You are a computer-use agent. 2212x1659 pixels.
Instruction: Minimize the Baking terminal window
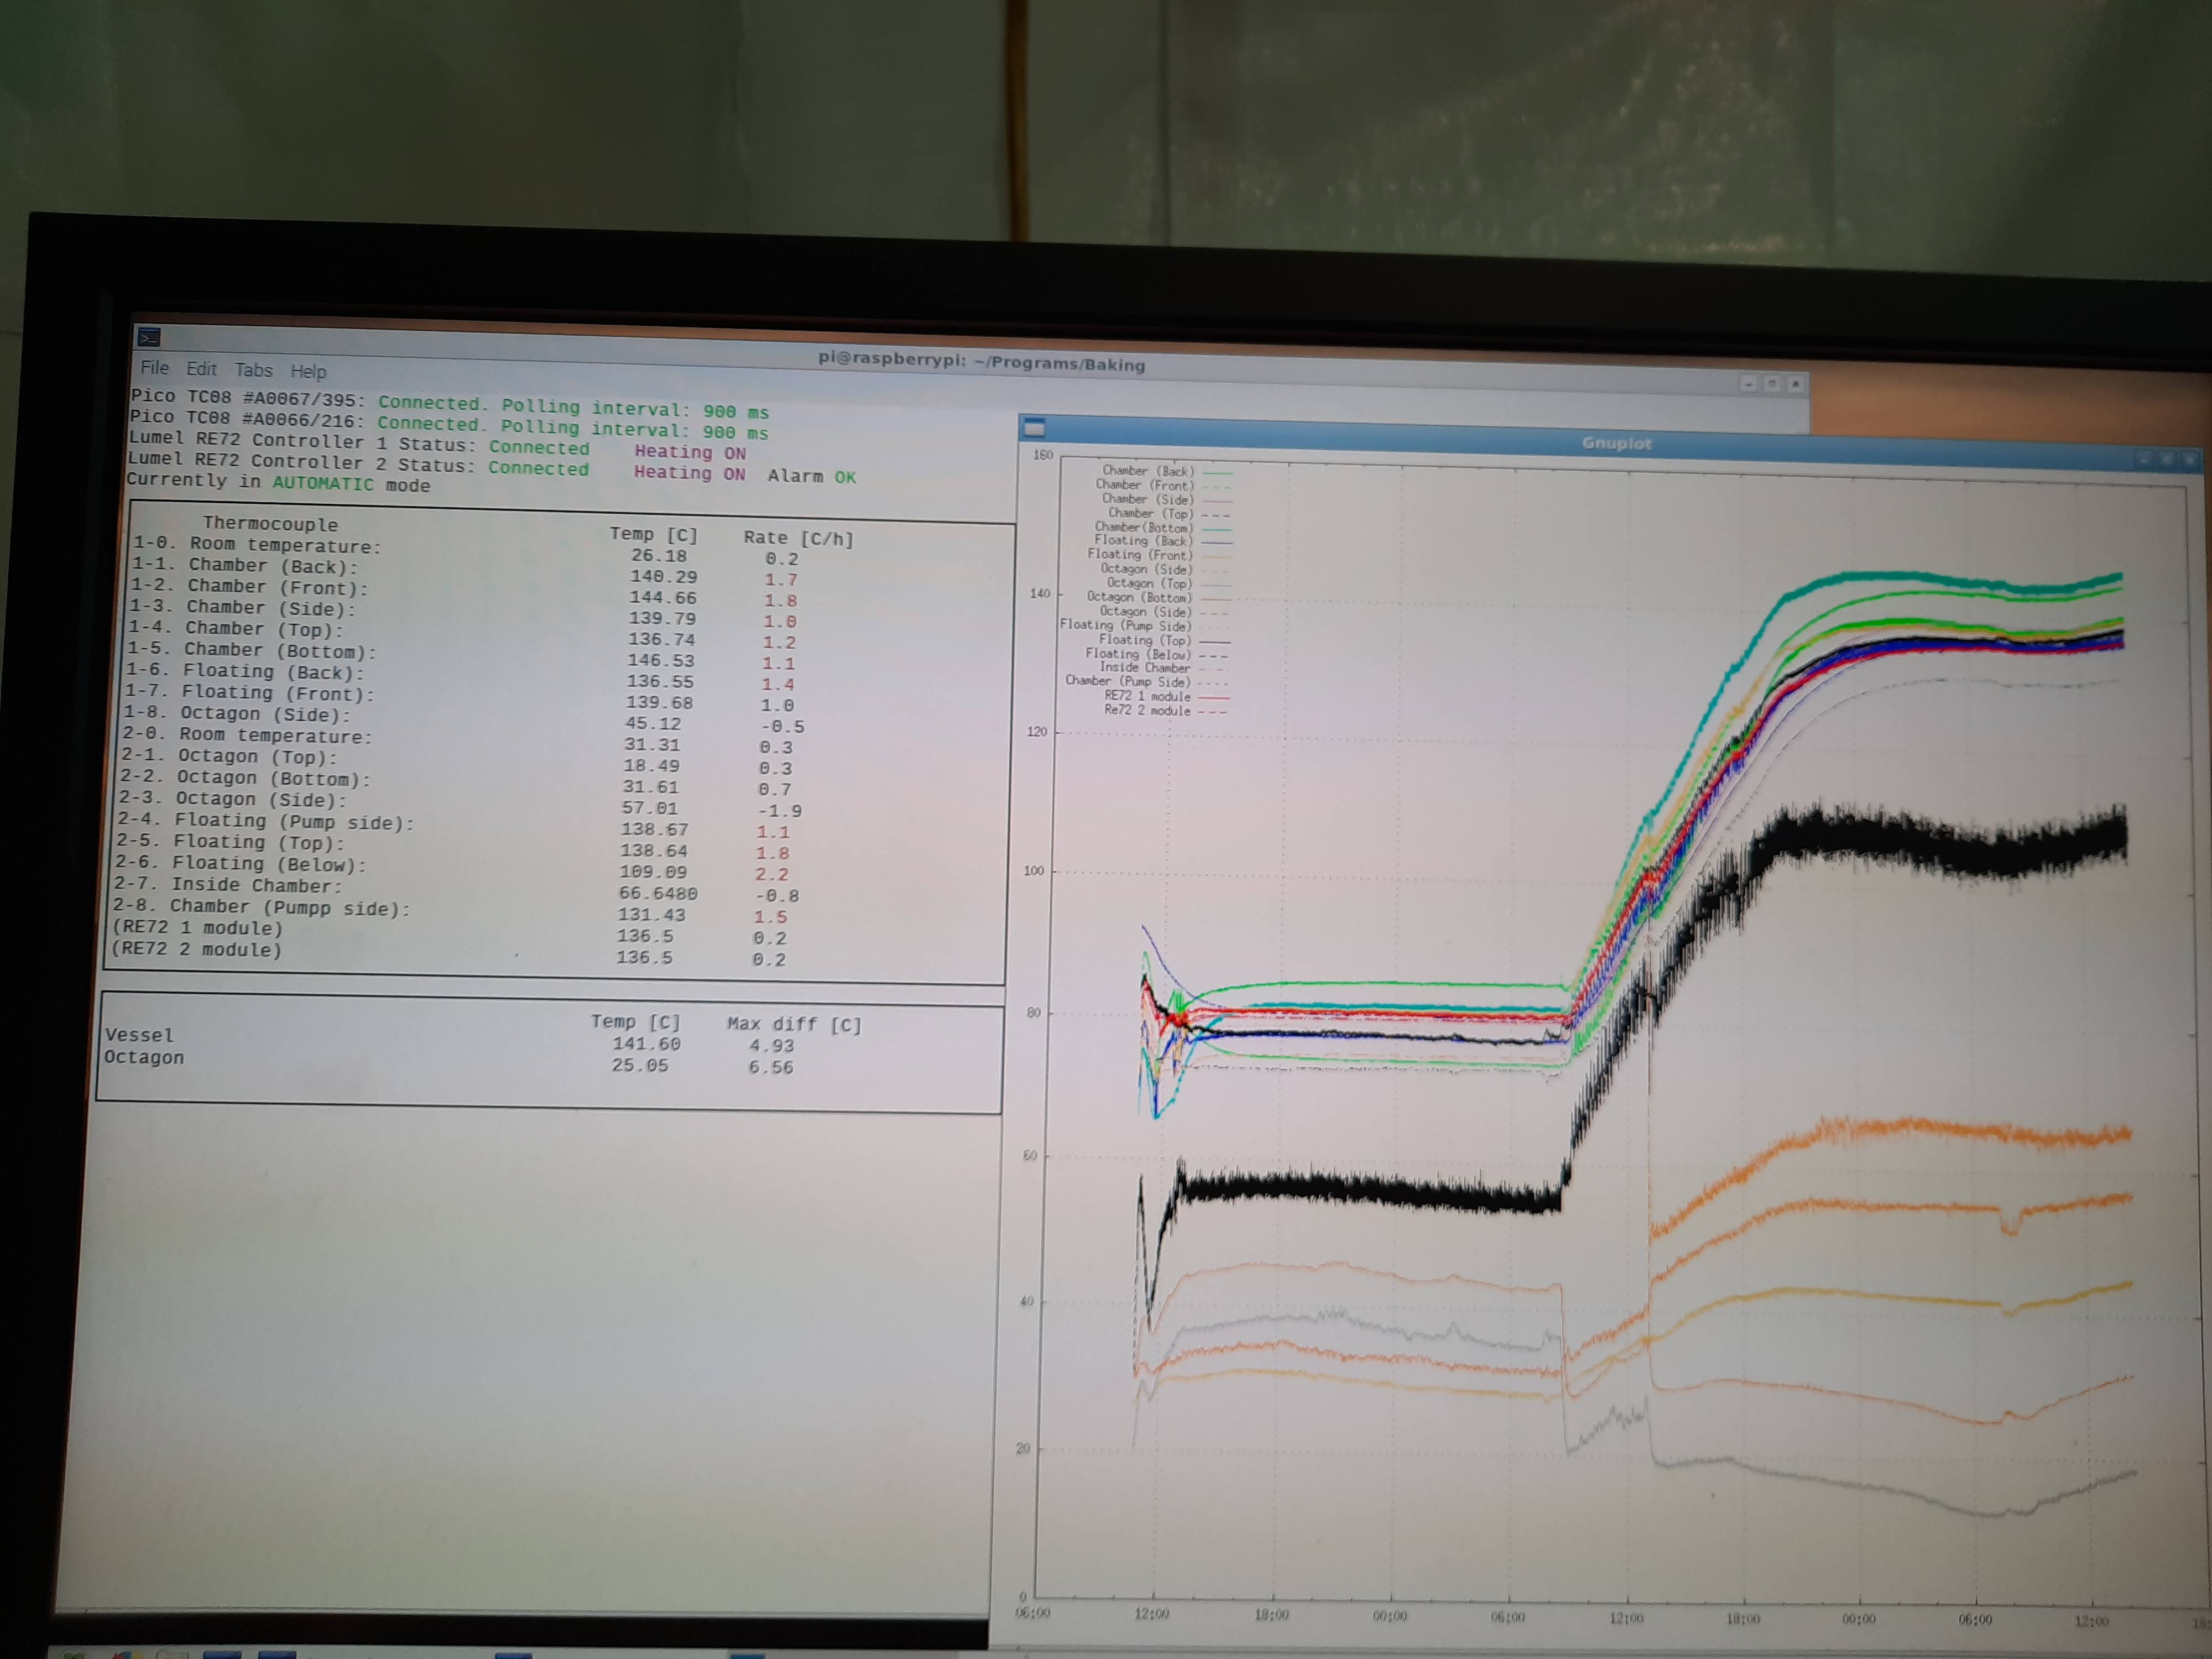click(x=1748, y=383)
